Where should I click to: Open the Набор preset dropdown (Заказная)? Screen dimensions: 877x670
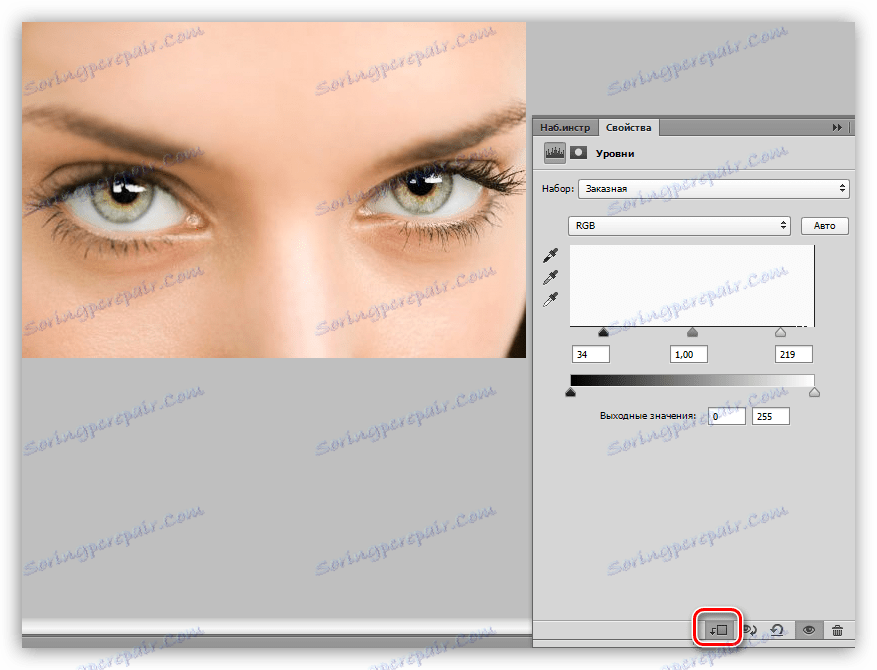pos(714,188)
